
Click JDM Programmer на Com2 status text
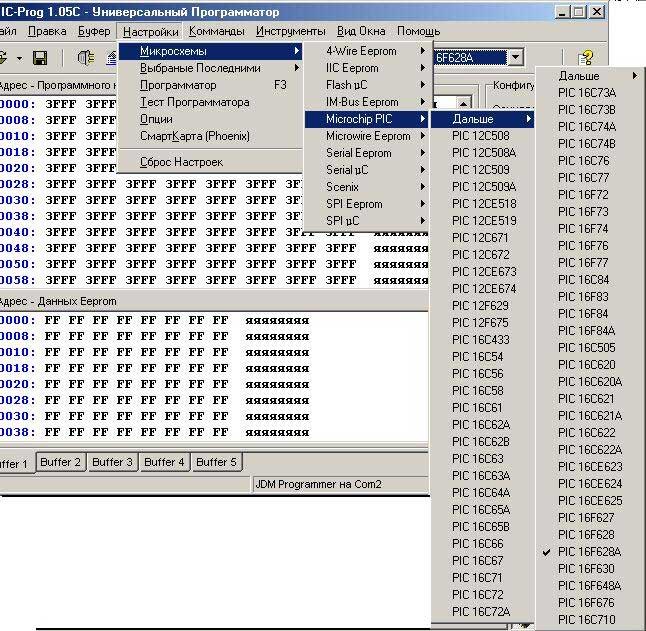[318, 484]
